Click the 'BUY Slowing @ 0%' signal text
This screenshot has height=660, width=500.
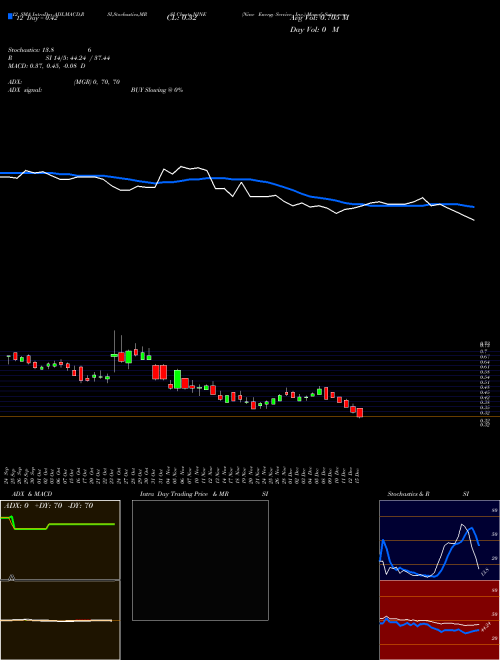157,90
